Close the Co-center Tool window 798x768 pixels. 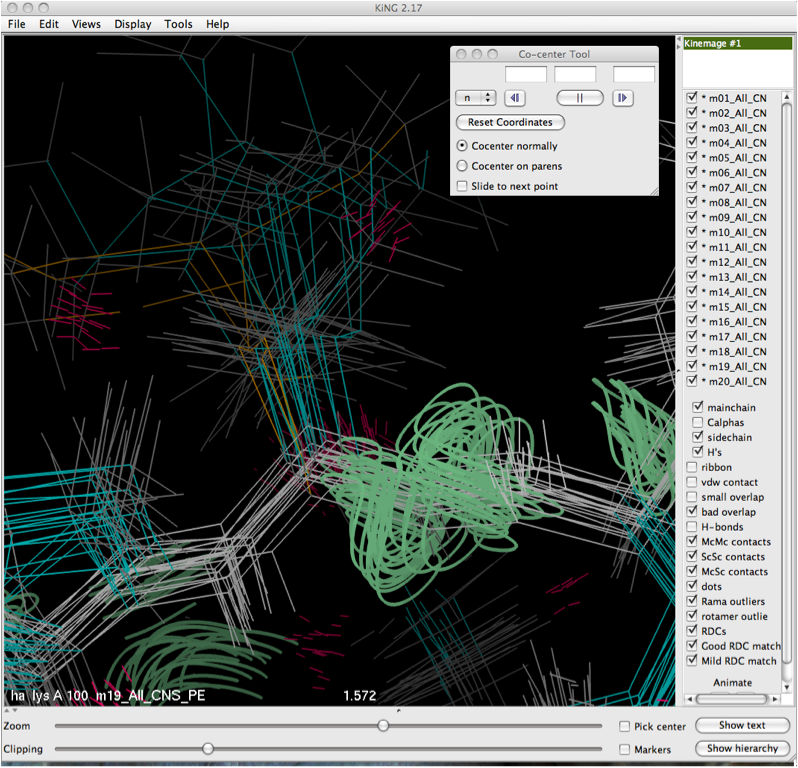[x=461, y=54]
